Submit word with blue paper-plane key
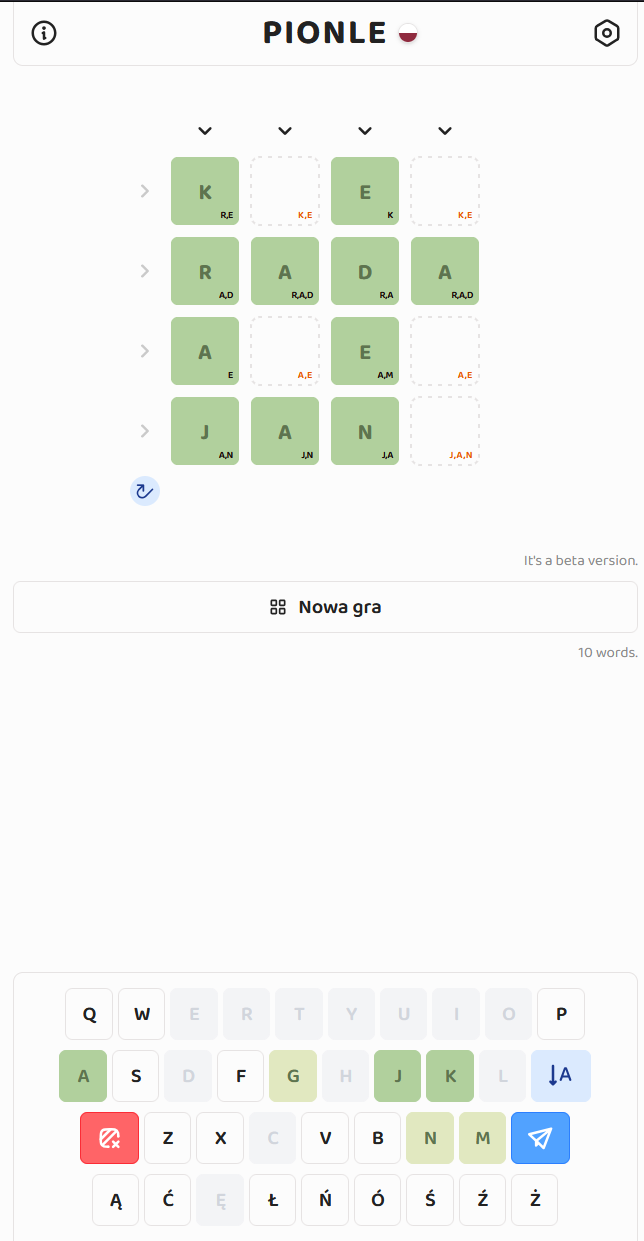Screen dimensions: 644x1241 coord(540,1138)
